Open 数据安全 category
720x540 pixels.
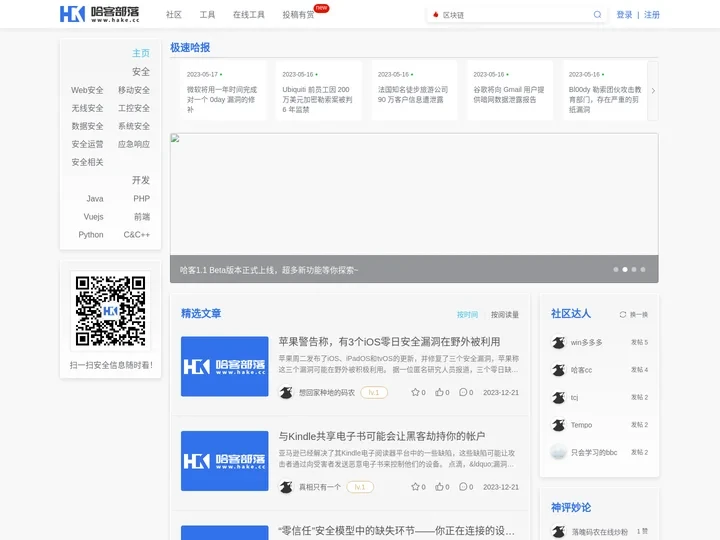click(x=87, y=126)
